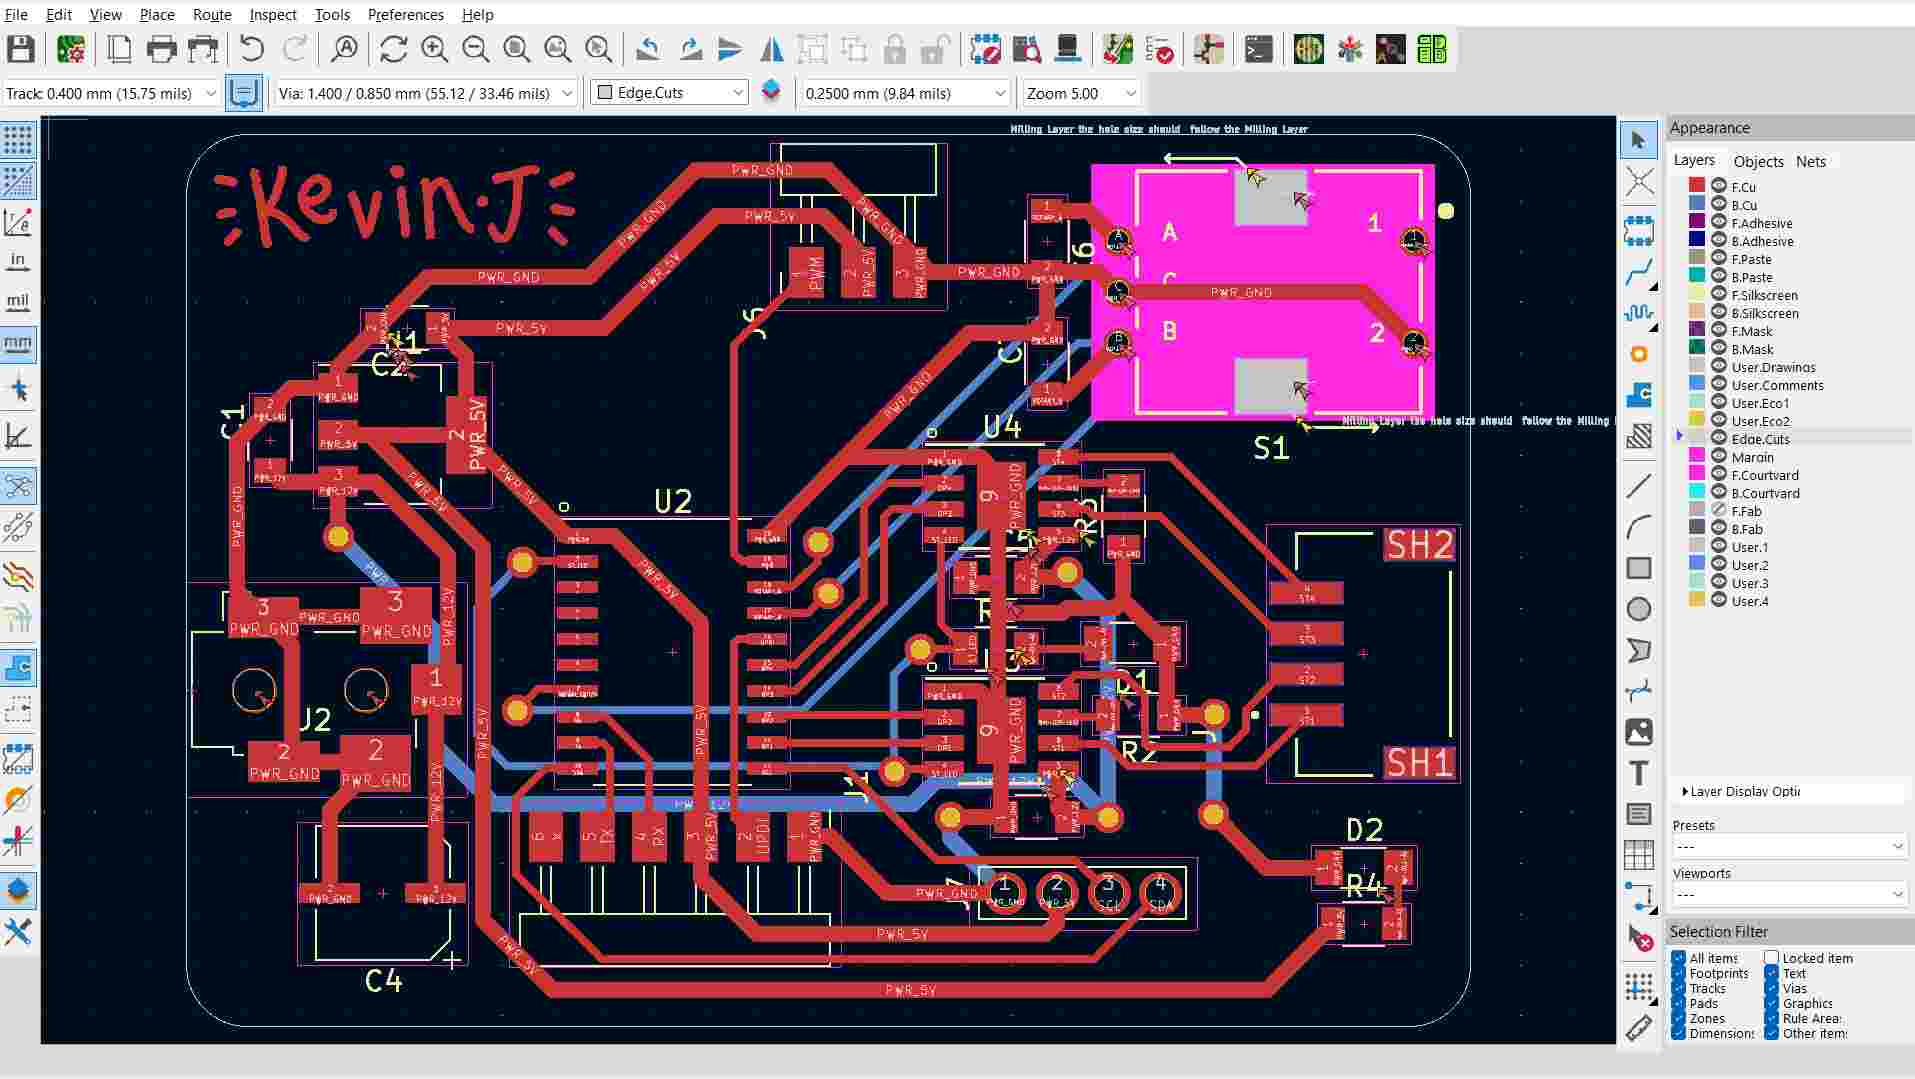The image size is (1915, 1079).
Task: Expand Layer Display Options
Action: pyautogui.click(x=1741, y=791)
